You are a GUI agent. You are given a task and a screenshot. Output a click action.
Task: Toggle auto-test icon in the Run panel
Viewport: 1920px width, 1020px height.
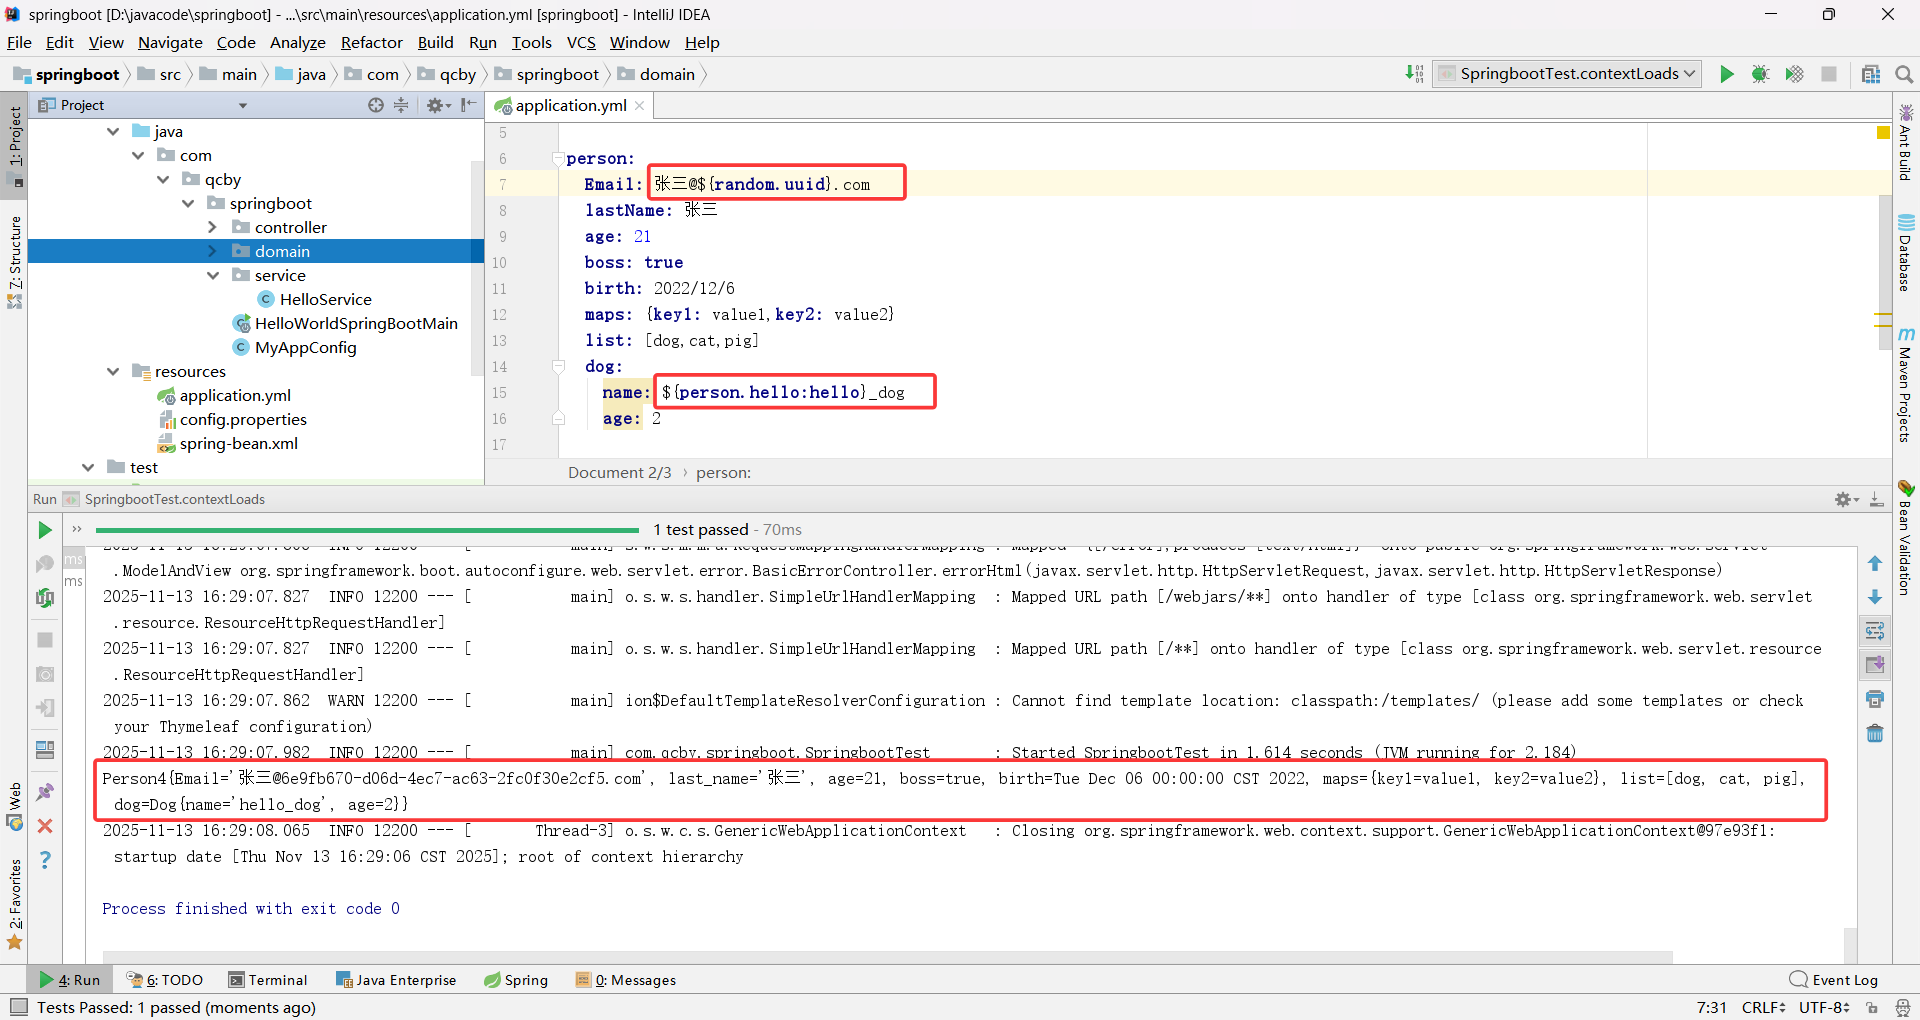pyautogui.click(x=45, y=597)
